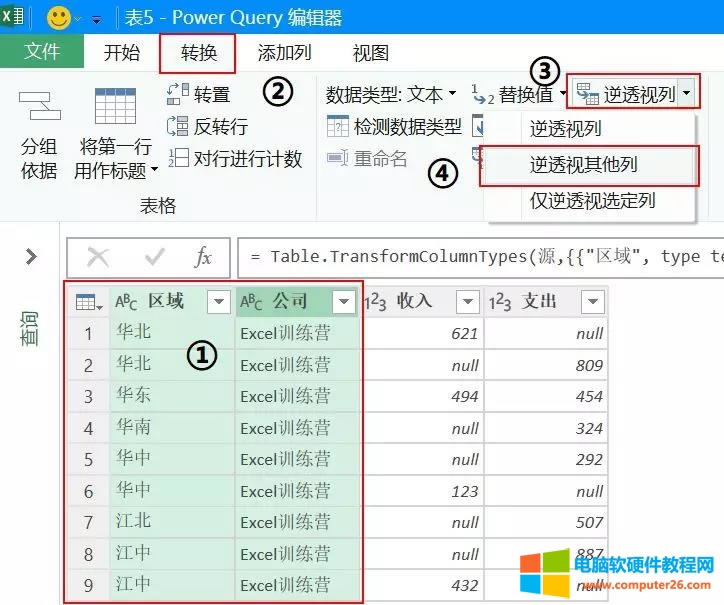This screenshot has width=724, height=605.
Task: Click the formula bar confirm checkmark icon
Action: (155, 257)
